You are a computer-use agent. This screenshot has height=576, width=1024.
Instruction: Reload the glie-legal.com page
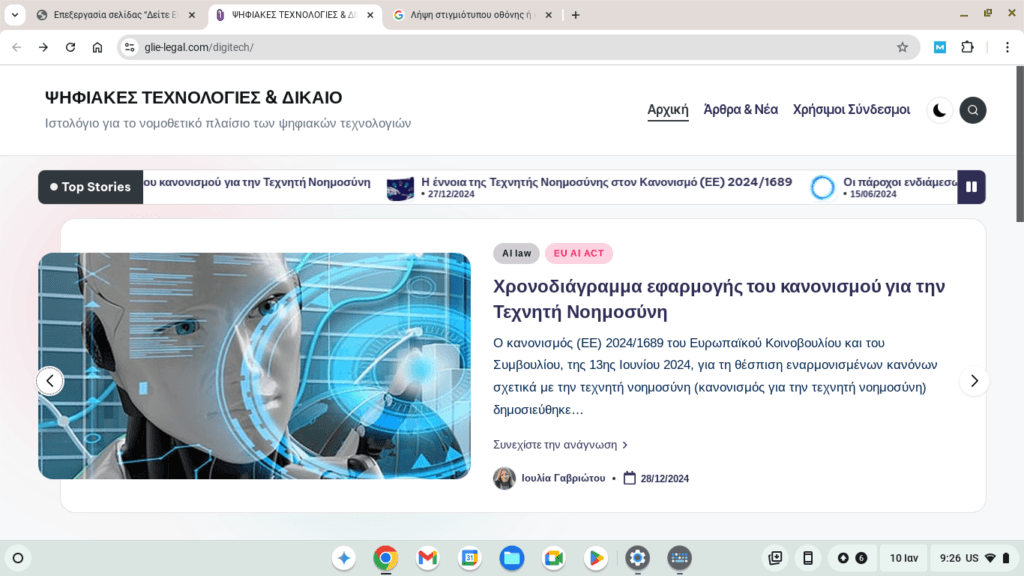[69, 46]
